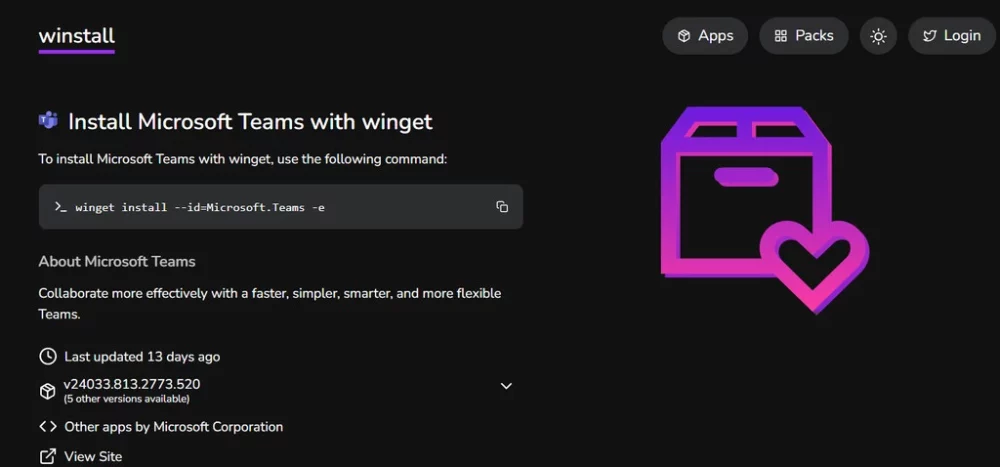The image size is (1000, 467).
Task: Copy the winget install command
Action: tap(502, 207)
